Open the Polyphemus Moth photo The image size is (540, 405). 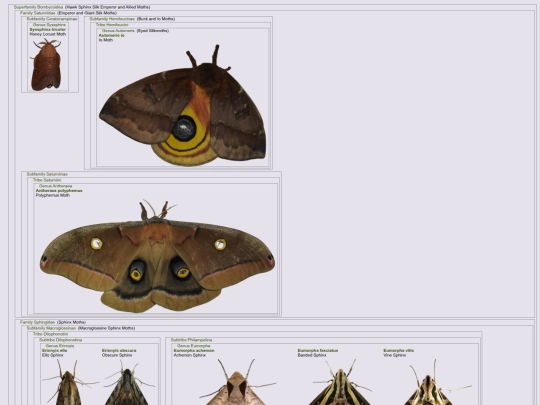[157, 256]
